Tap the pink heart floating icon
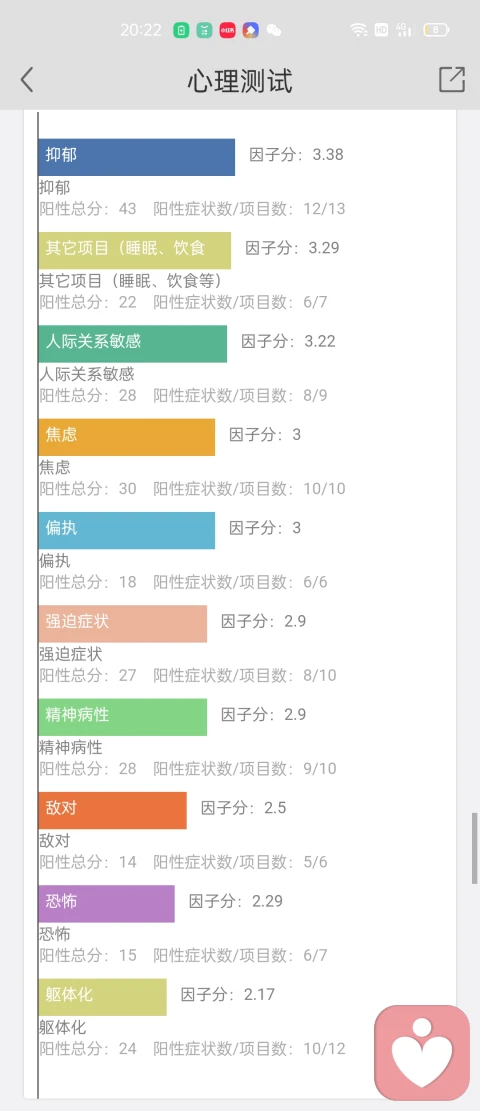Image resolution: width=480 pixels, height=1111 pixels. (x=422, y=1052)
